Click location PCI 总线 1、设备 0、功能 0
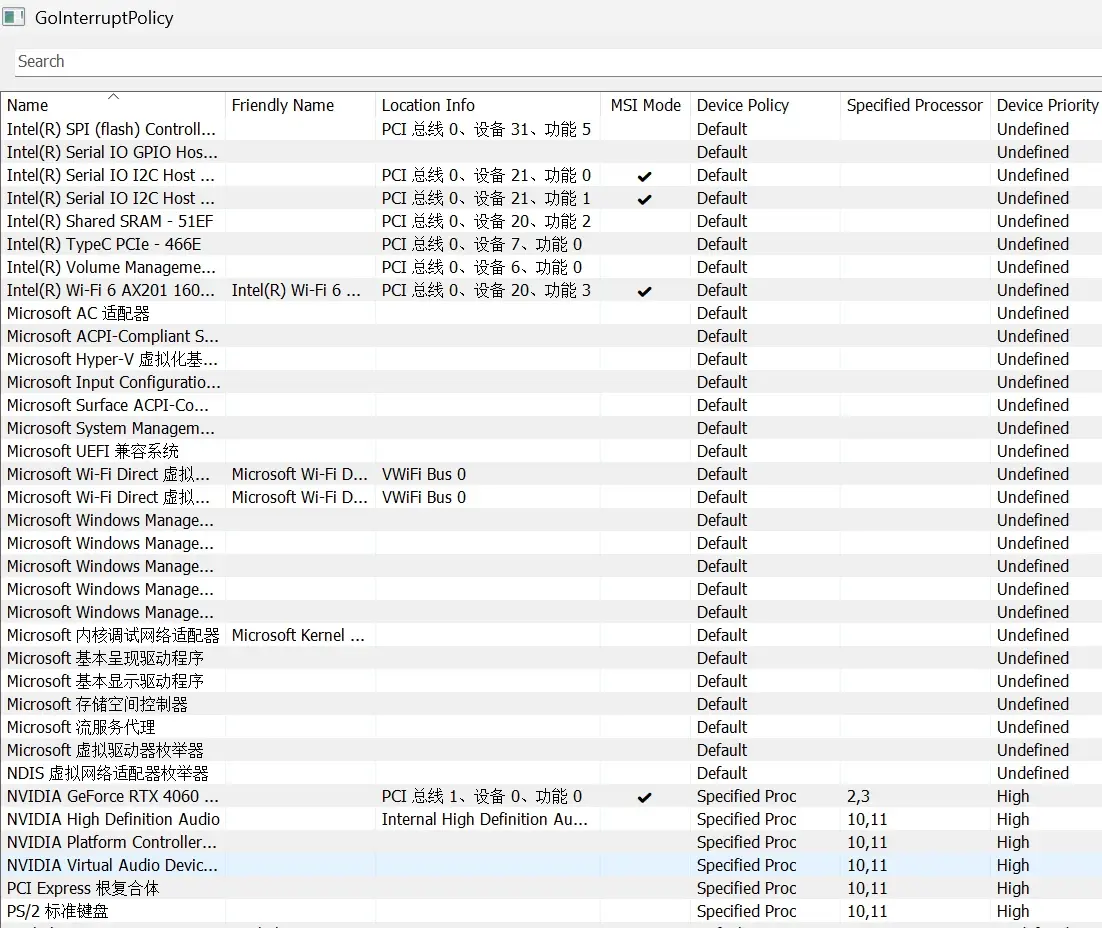This screenshot has height=928, width=1102. [481, 797]
